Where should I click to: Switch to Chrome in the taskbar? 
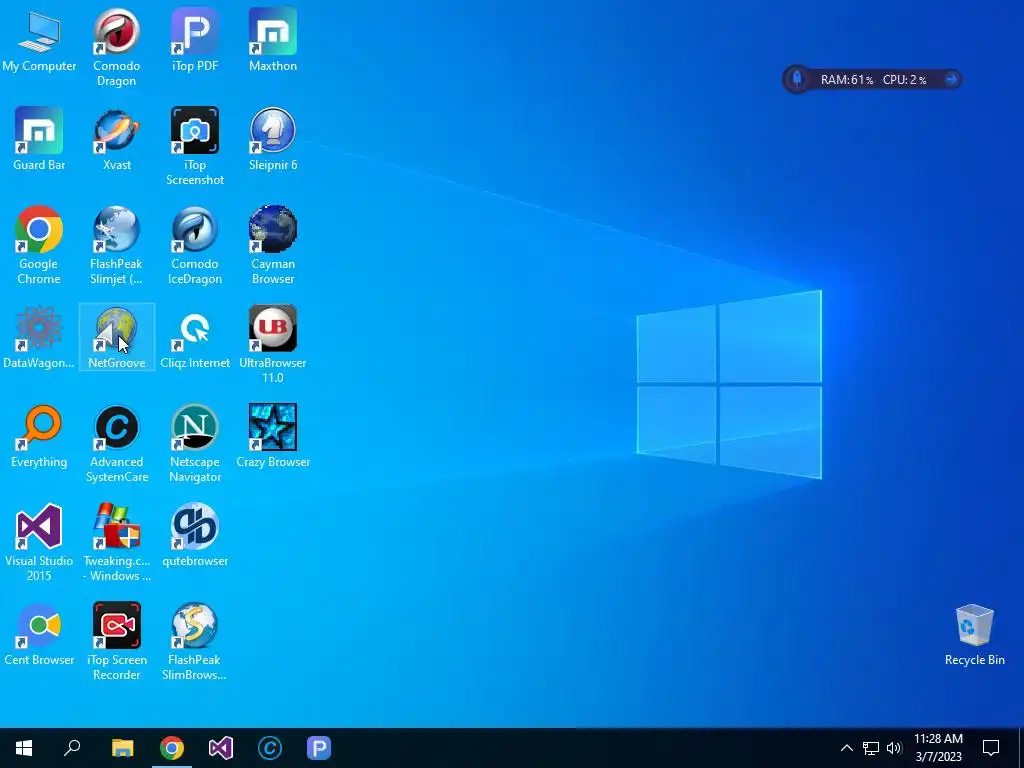[172, 748]
